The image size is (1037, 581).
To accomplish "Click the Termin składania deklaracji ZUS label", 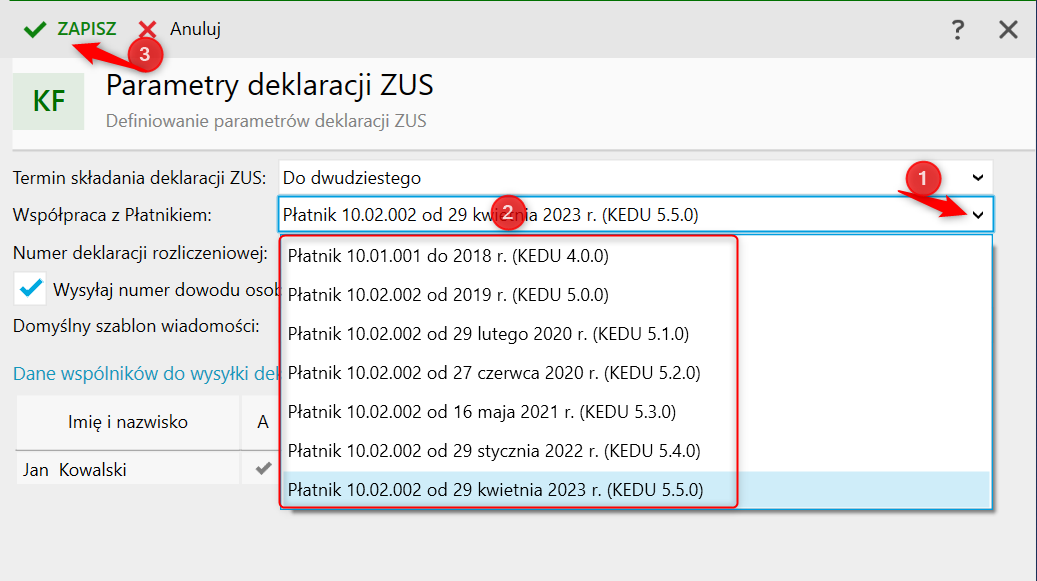I will [139, 178].
